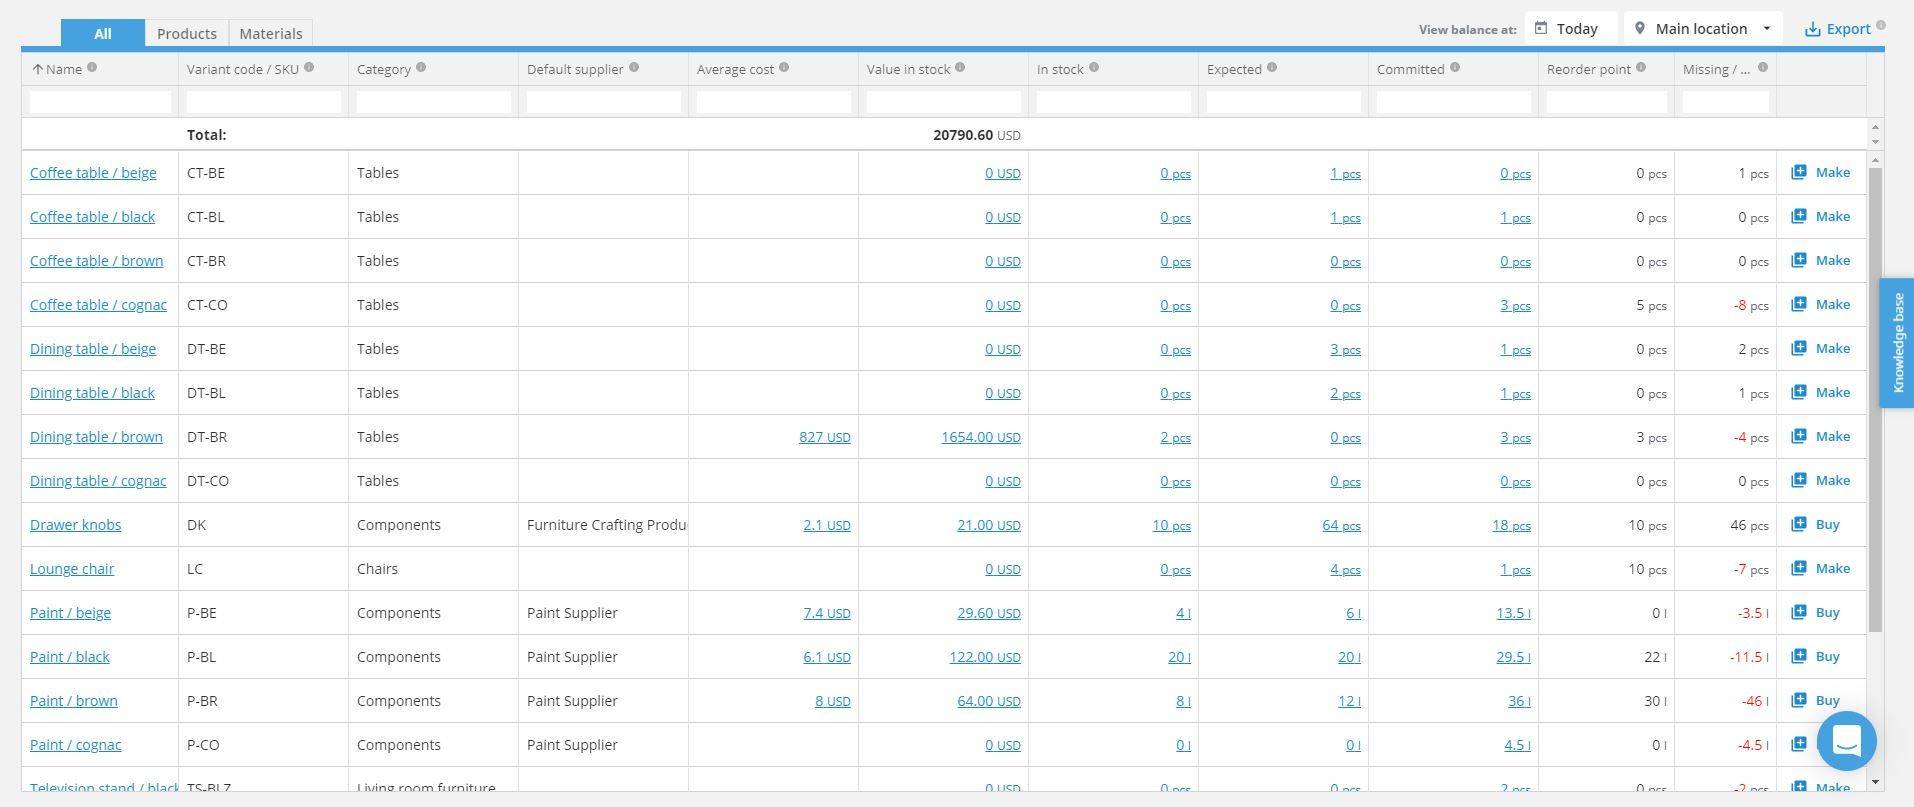Image resolution: width=1914 pixels, height=807 pixels.
Task: Click the Export info icon
Action: click(x=1881, y=25)
